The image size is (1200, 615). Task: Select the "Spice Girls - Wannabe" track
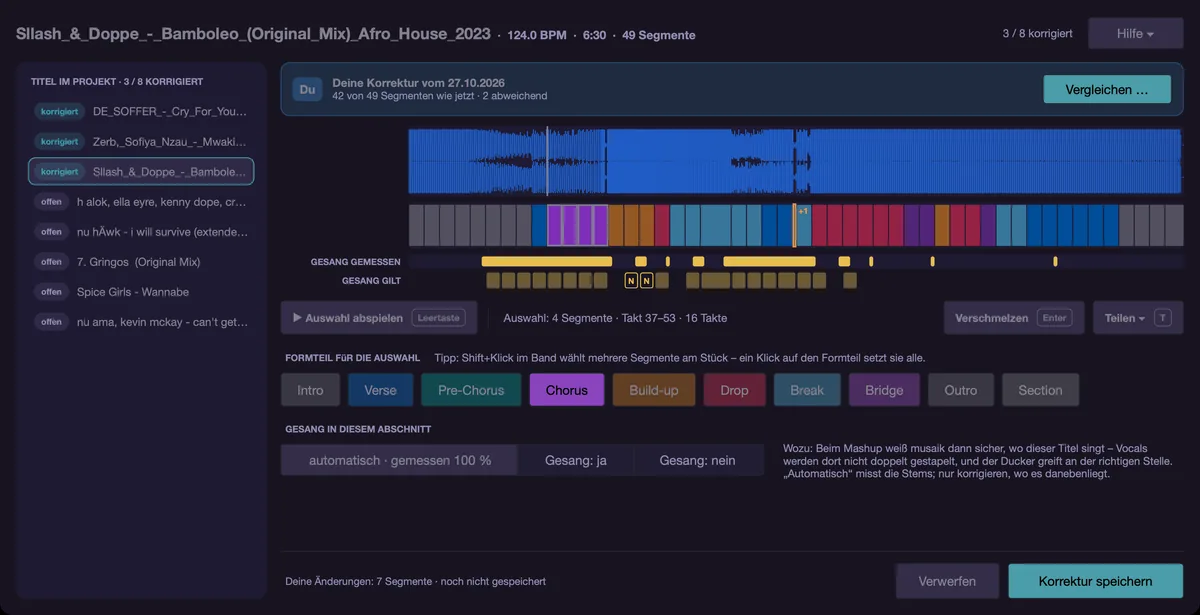(x=141, y=292)
